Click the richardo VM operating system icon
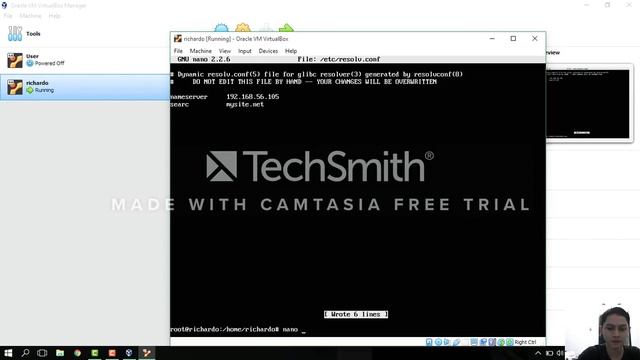Viewport: 640px width, 360px height. [x=15, y=87]
